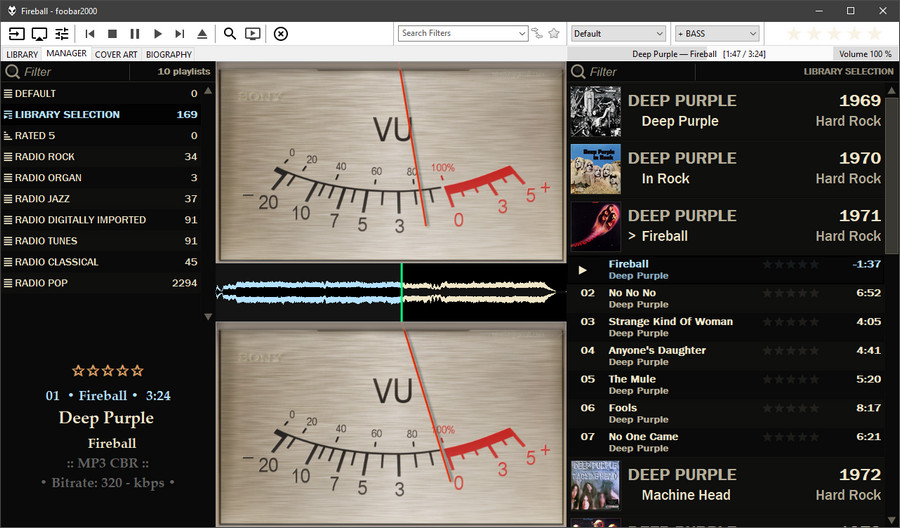
Task: Select the track No No No
Action: click(727, 298)
